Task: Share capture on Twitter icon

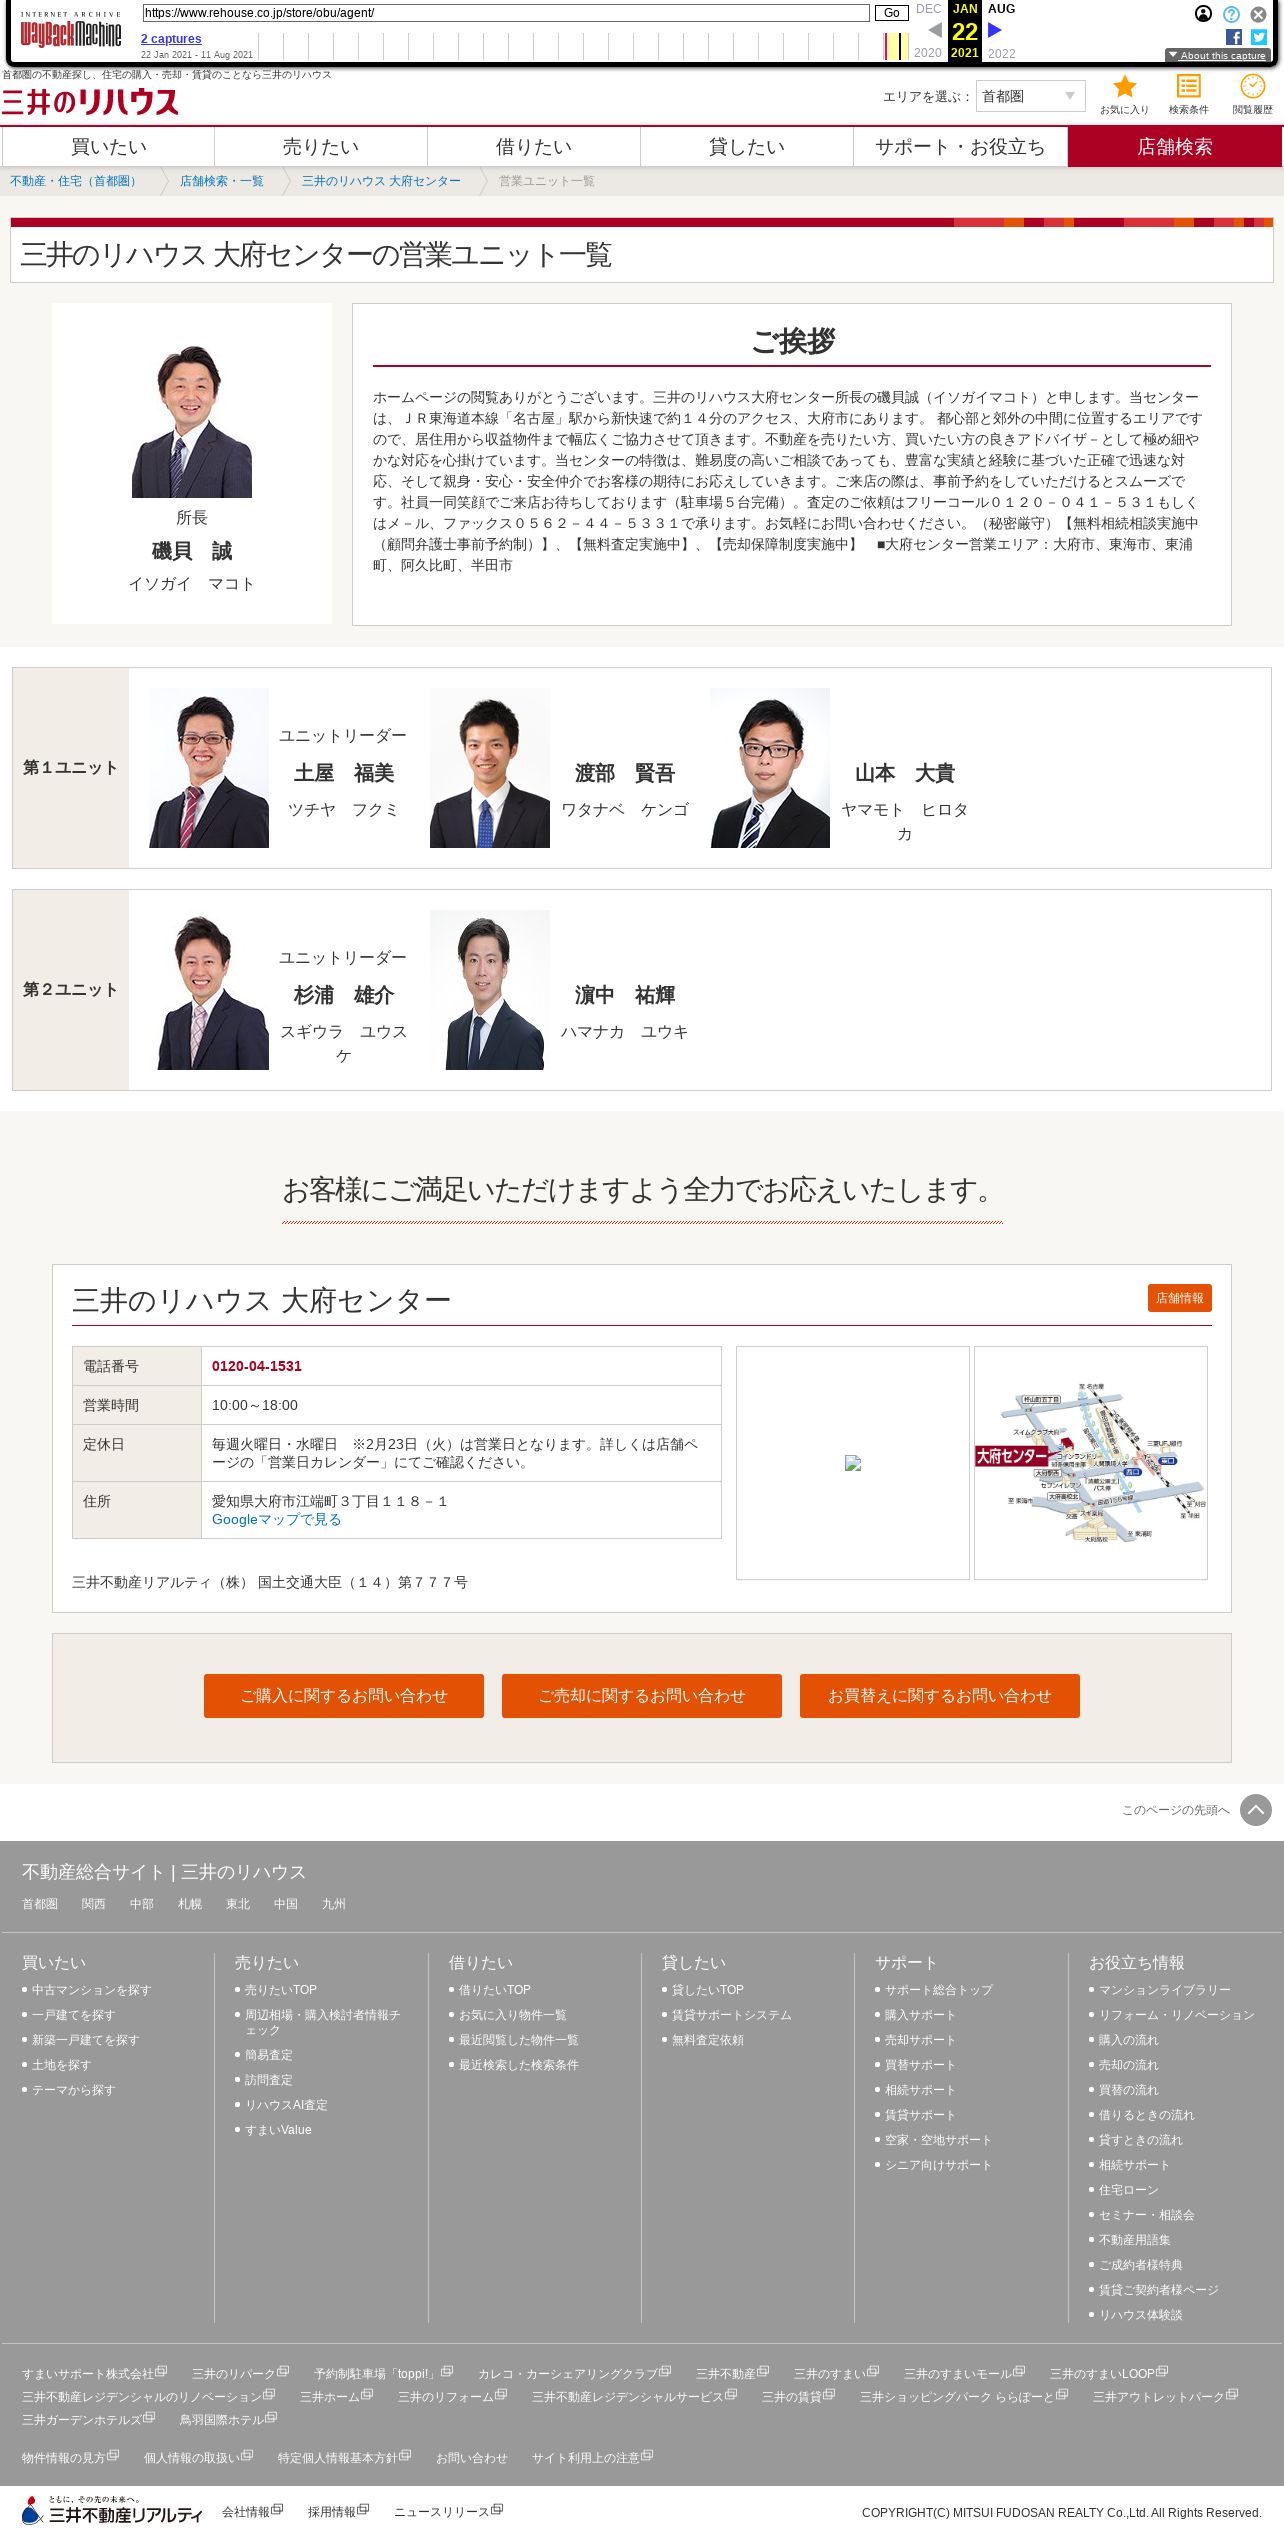Action: pos(1258,37)
